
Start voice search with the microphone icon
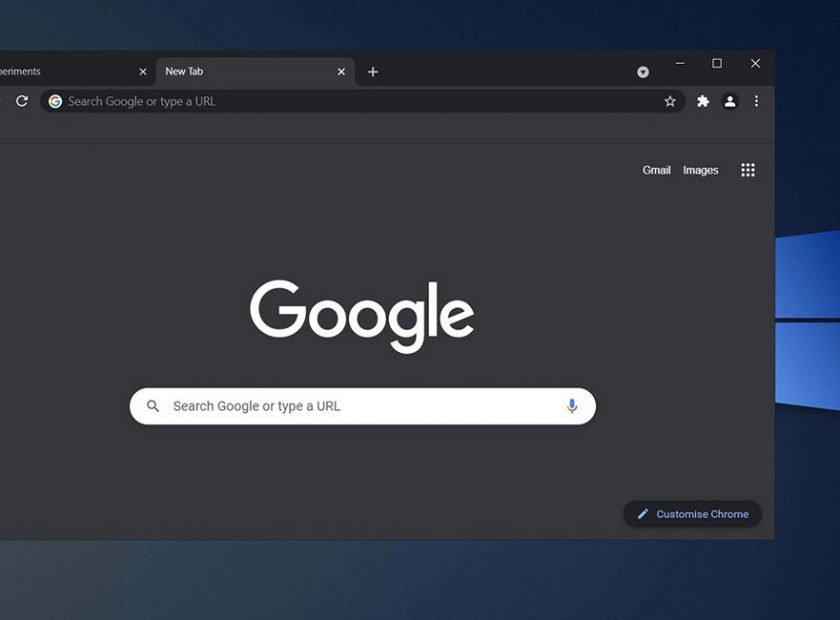pyautogui.click(x=572, y=406)
